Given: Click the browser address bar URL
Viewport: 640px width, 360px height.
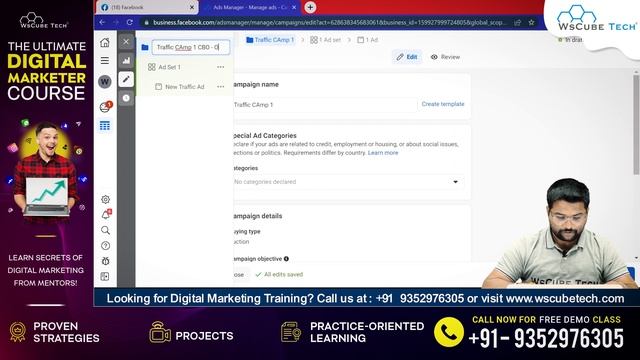Looking at the screenshot, I should (x=329, y=22).
